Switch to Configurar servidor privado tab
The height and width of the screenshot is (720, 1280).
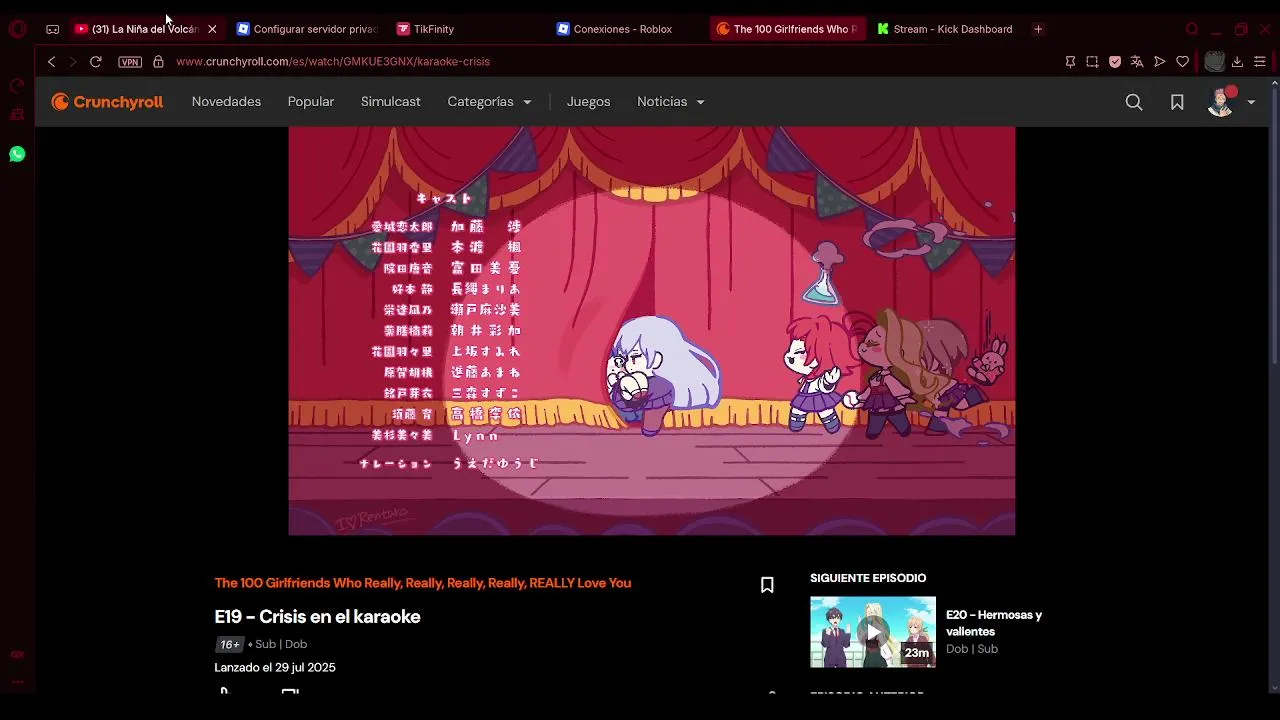(x=306, y=29)
